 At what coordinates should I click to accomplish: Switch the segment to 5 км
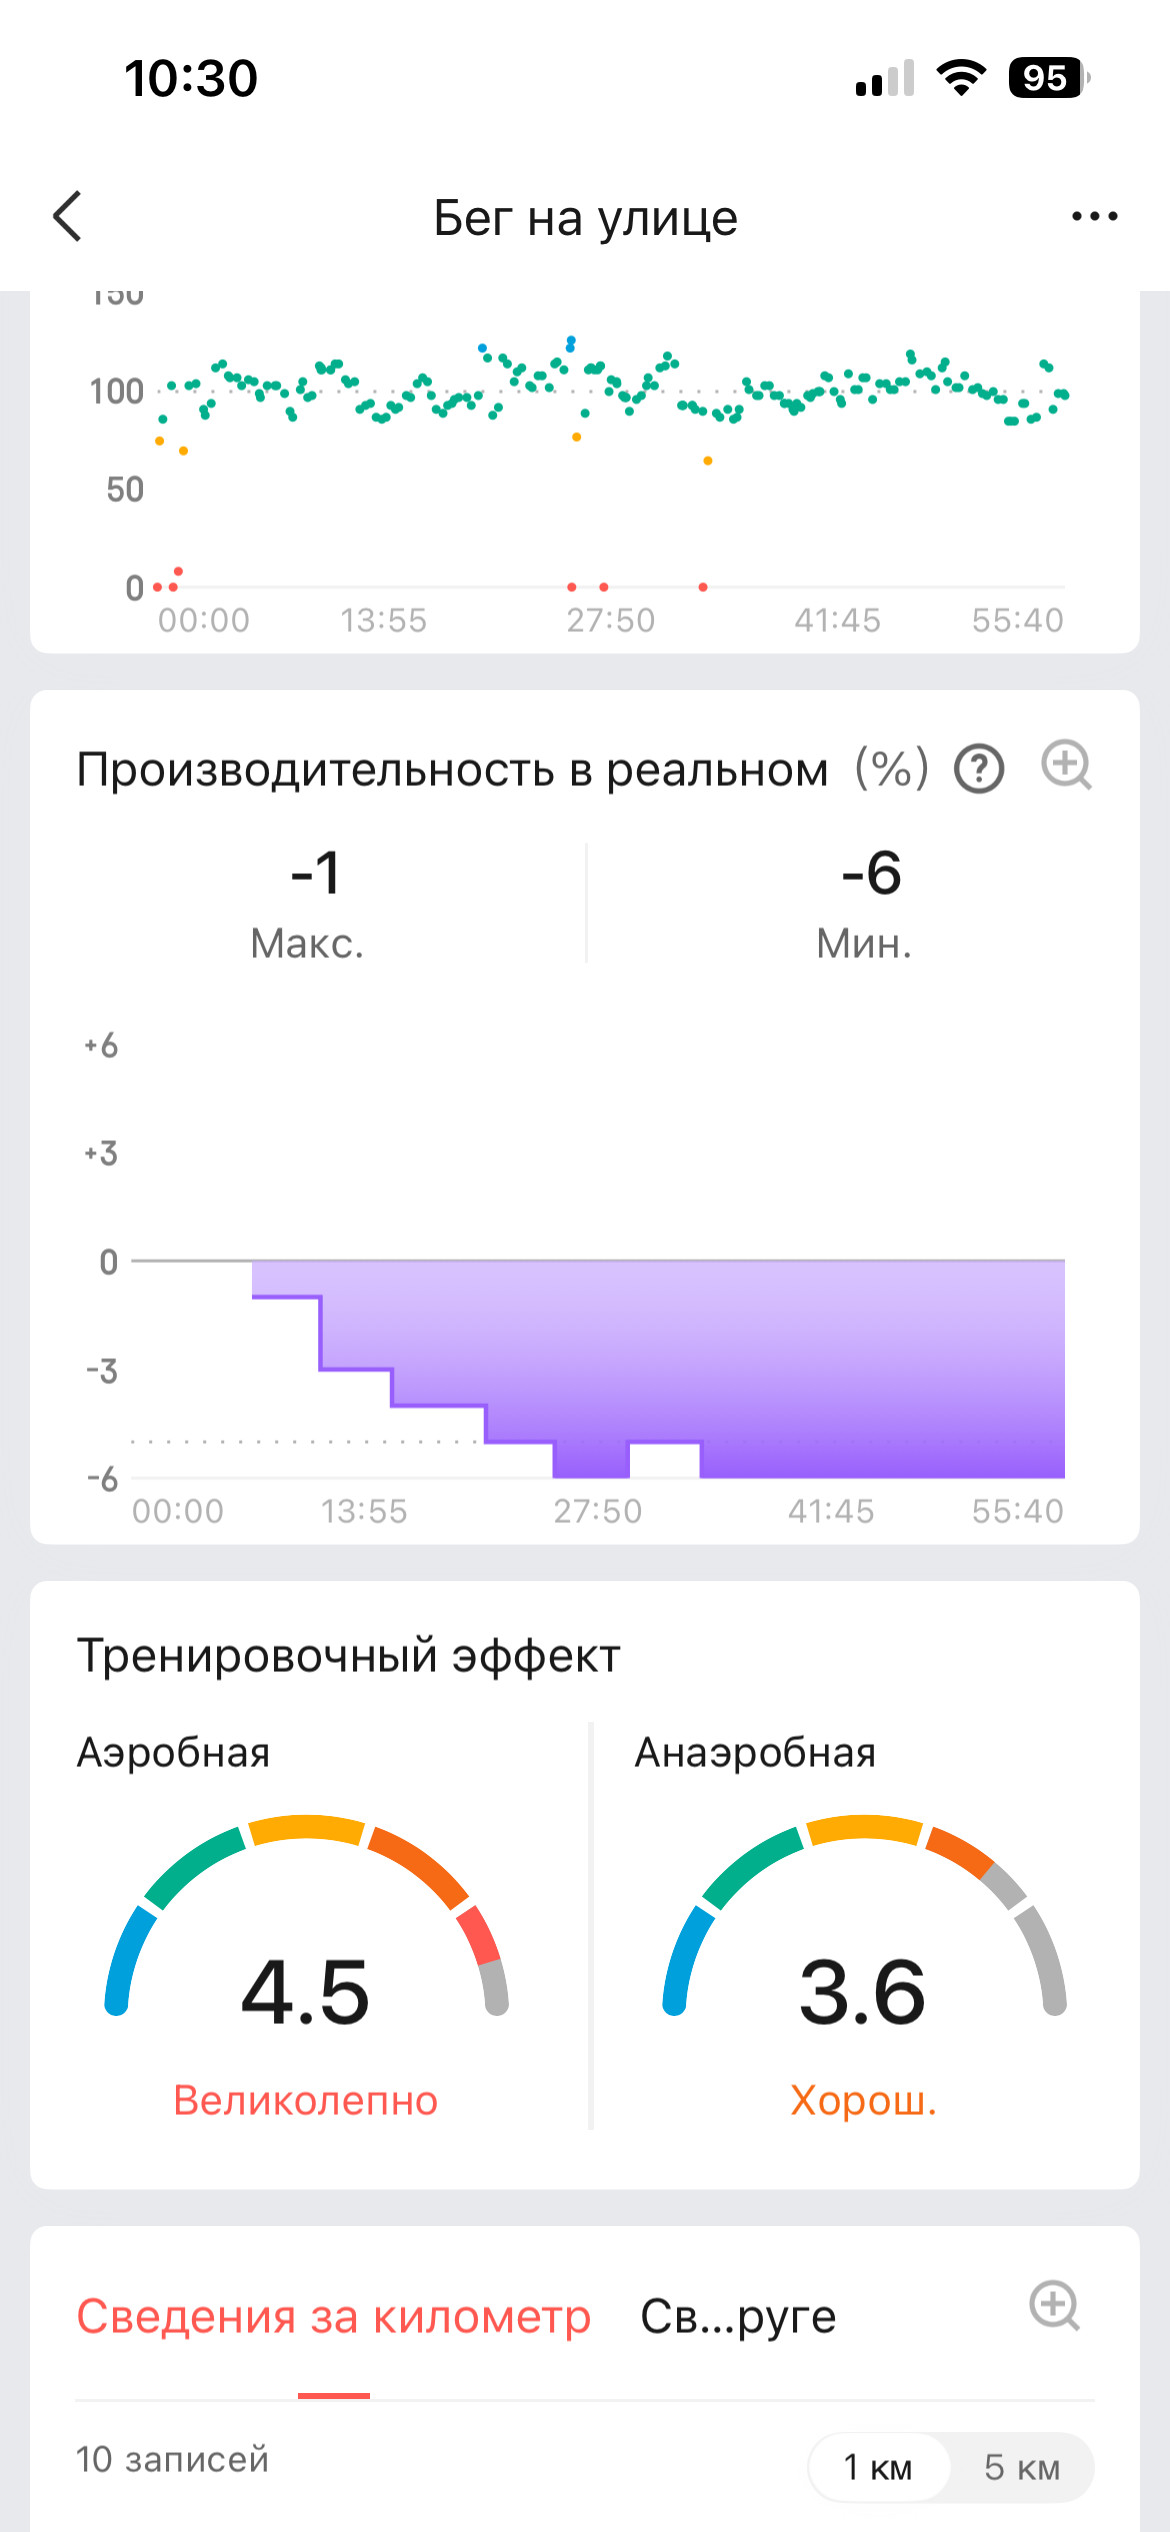point(1022,2467)
